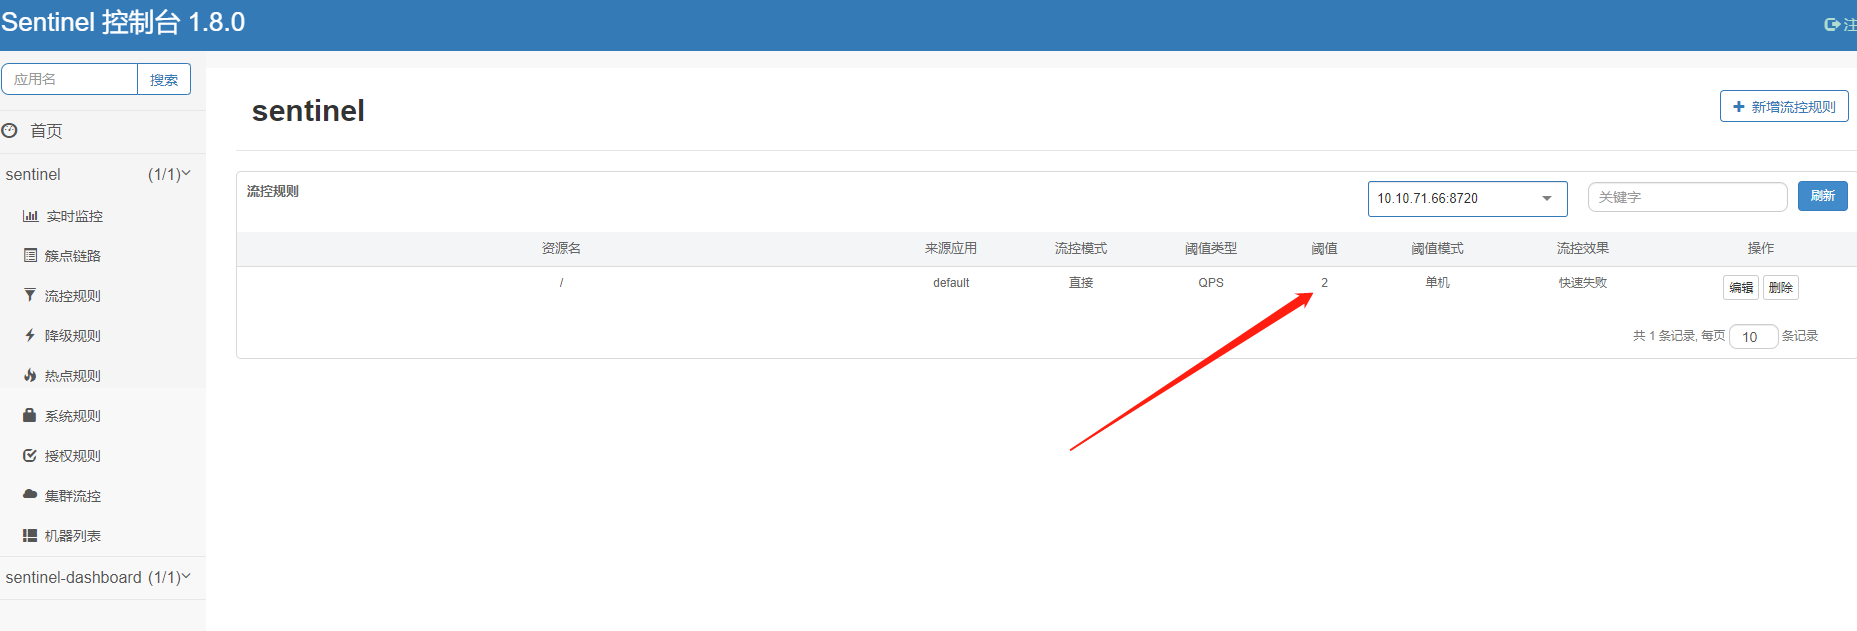
Task: Click the logout icon in header
Action: click(x=1832, y=24)
